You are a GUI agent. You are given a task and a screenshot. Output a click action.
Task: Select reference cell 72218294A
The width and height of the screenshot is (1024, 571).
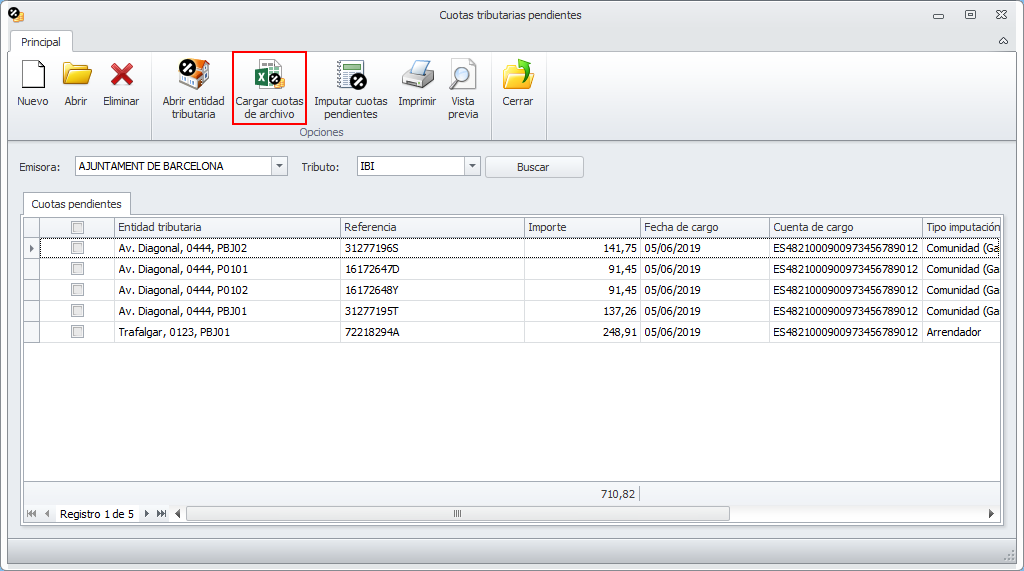(x=432, y=332)
